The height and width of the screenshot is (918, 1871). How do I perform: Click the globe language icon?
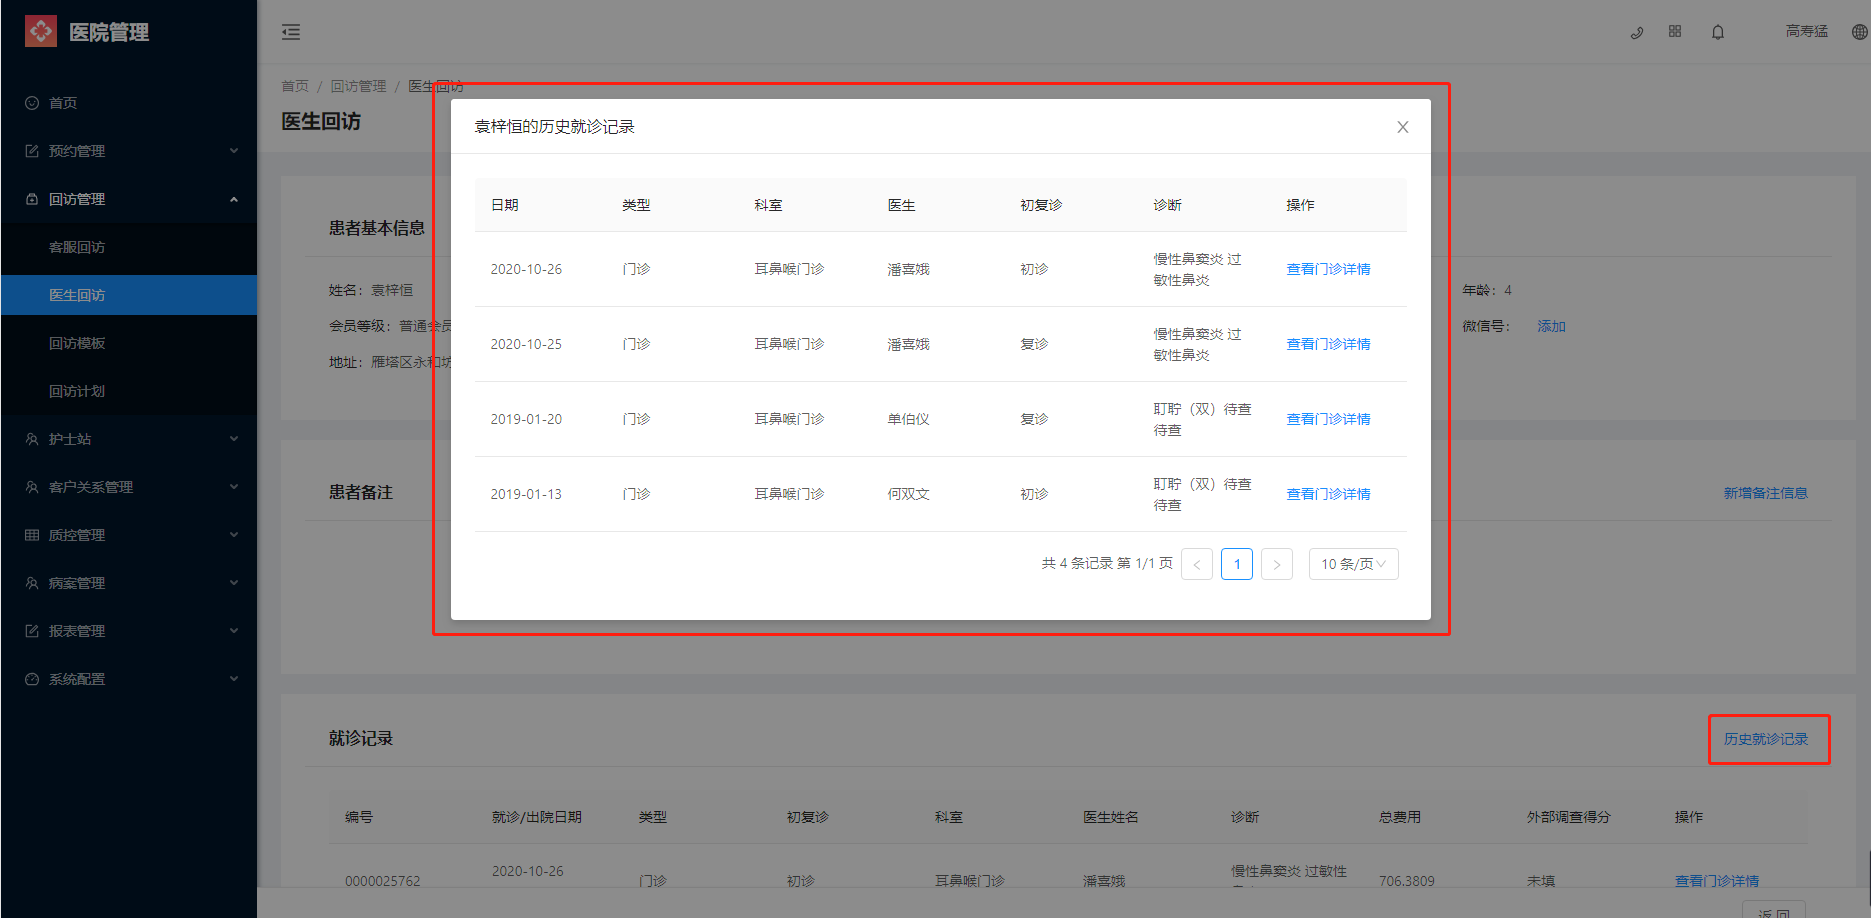pyautogui.click(x=1859, y=32)
